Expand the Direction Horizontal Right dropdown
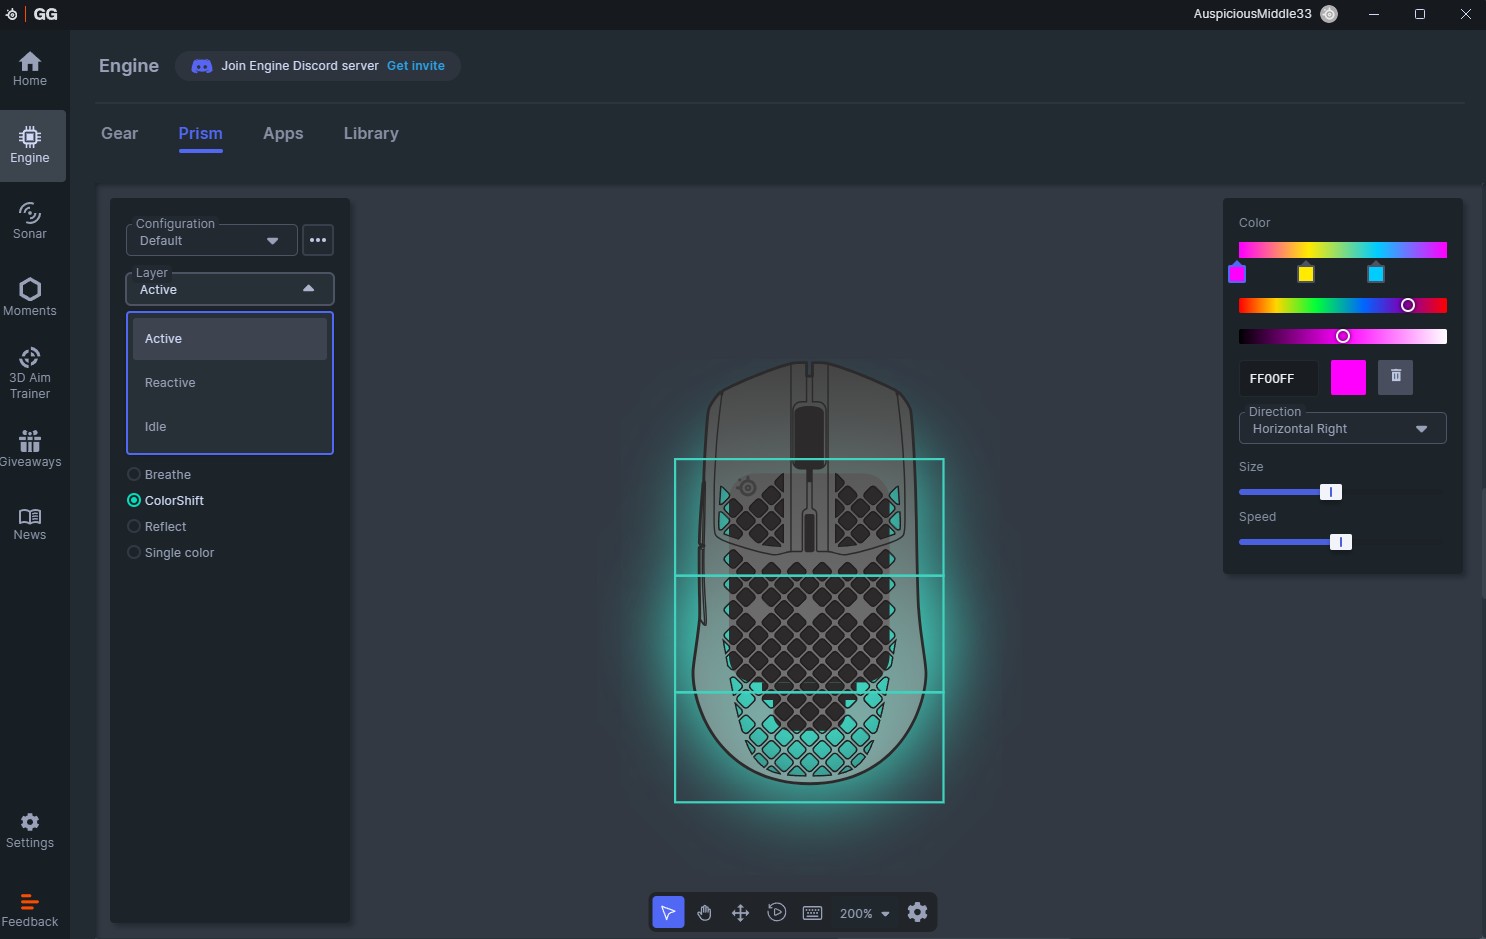 tap(1341, 428)
